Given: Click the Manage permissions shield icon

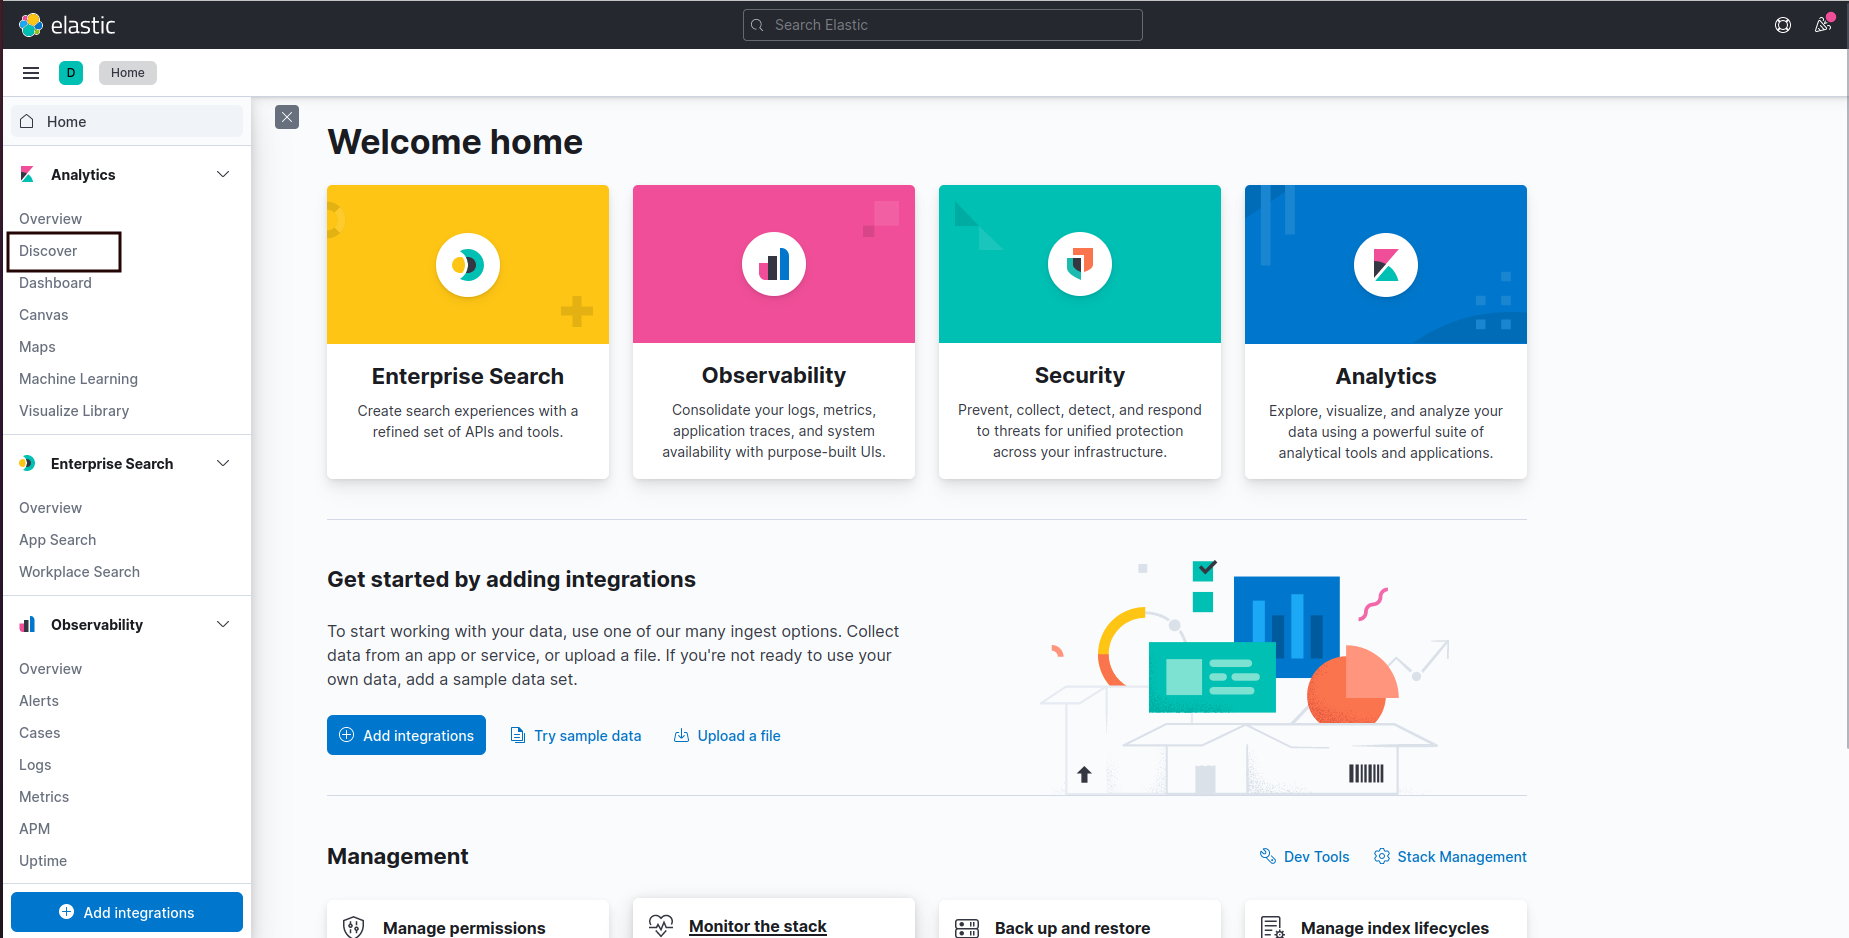Looking at the screenshot, I should [x=353, y=927].
